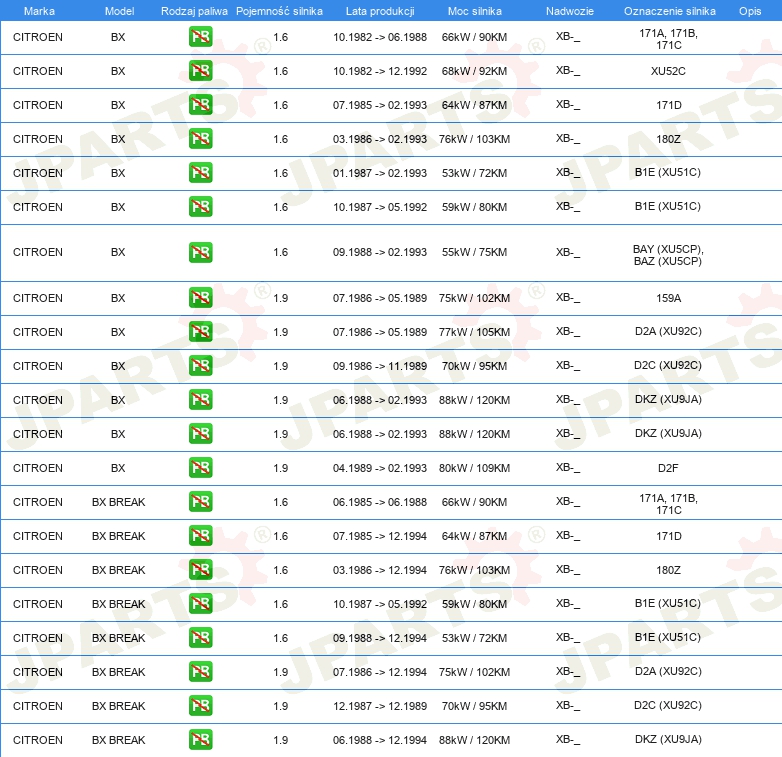Image resolution: width=782 pixels, height=757 pixels.
Task: Click the fuel icon for BX BREAK 07.1985 -> 12.1994
Action: 200,536
